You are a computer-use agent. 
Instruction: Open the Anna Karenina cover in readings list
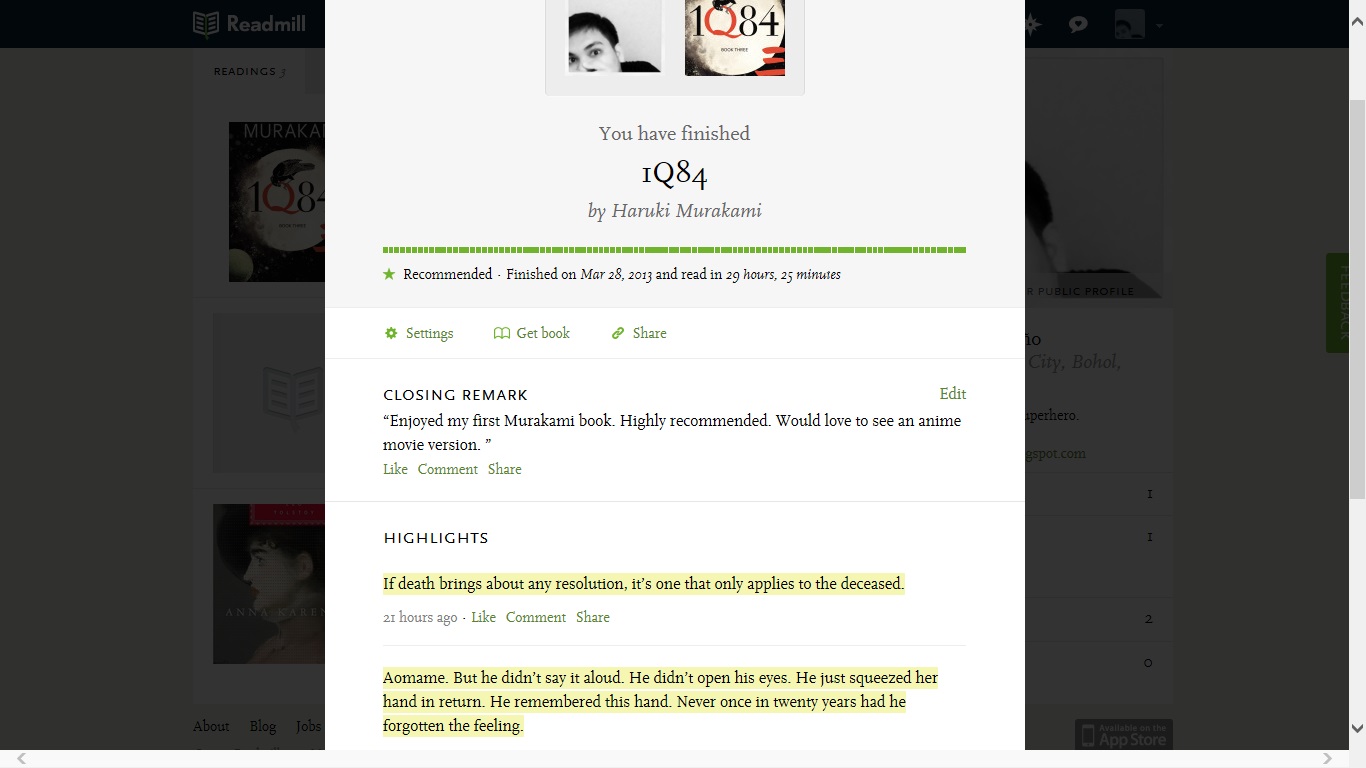[x=269, y=584]
